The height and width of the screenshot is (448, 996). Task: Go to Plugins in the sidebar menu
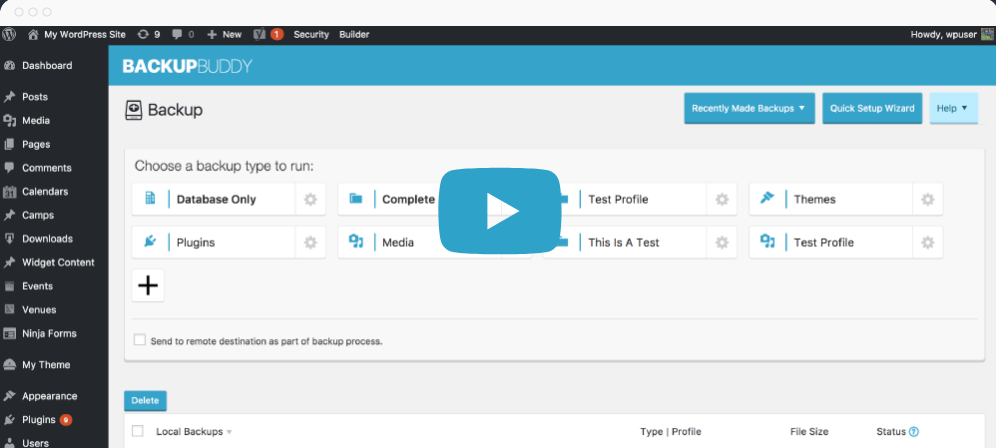pyautogui.click(x=38, y=420)
